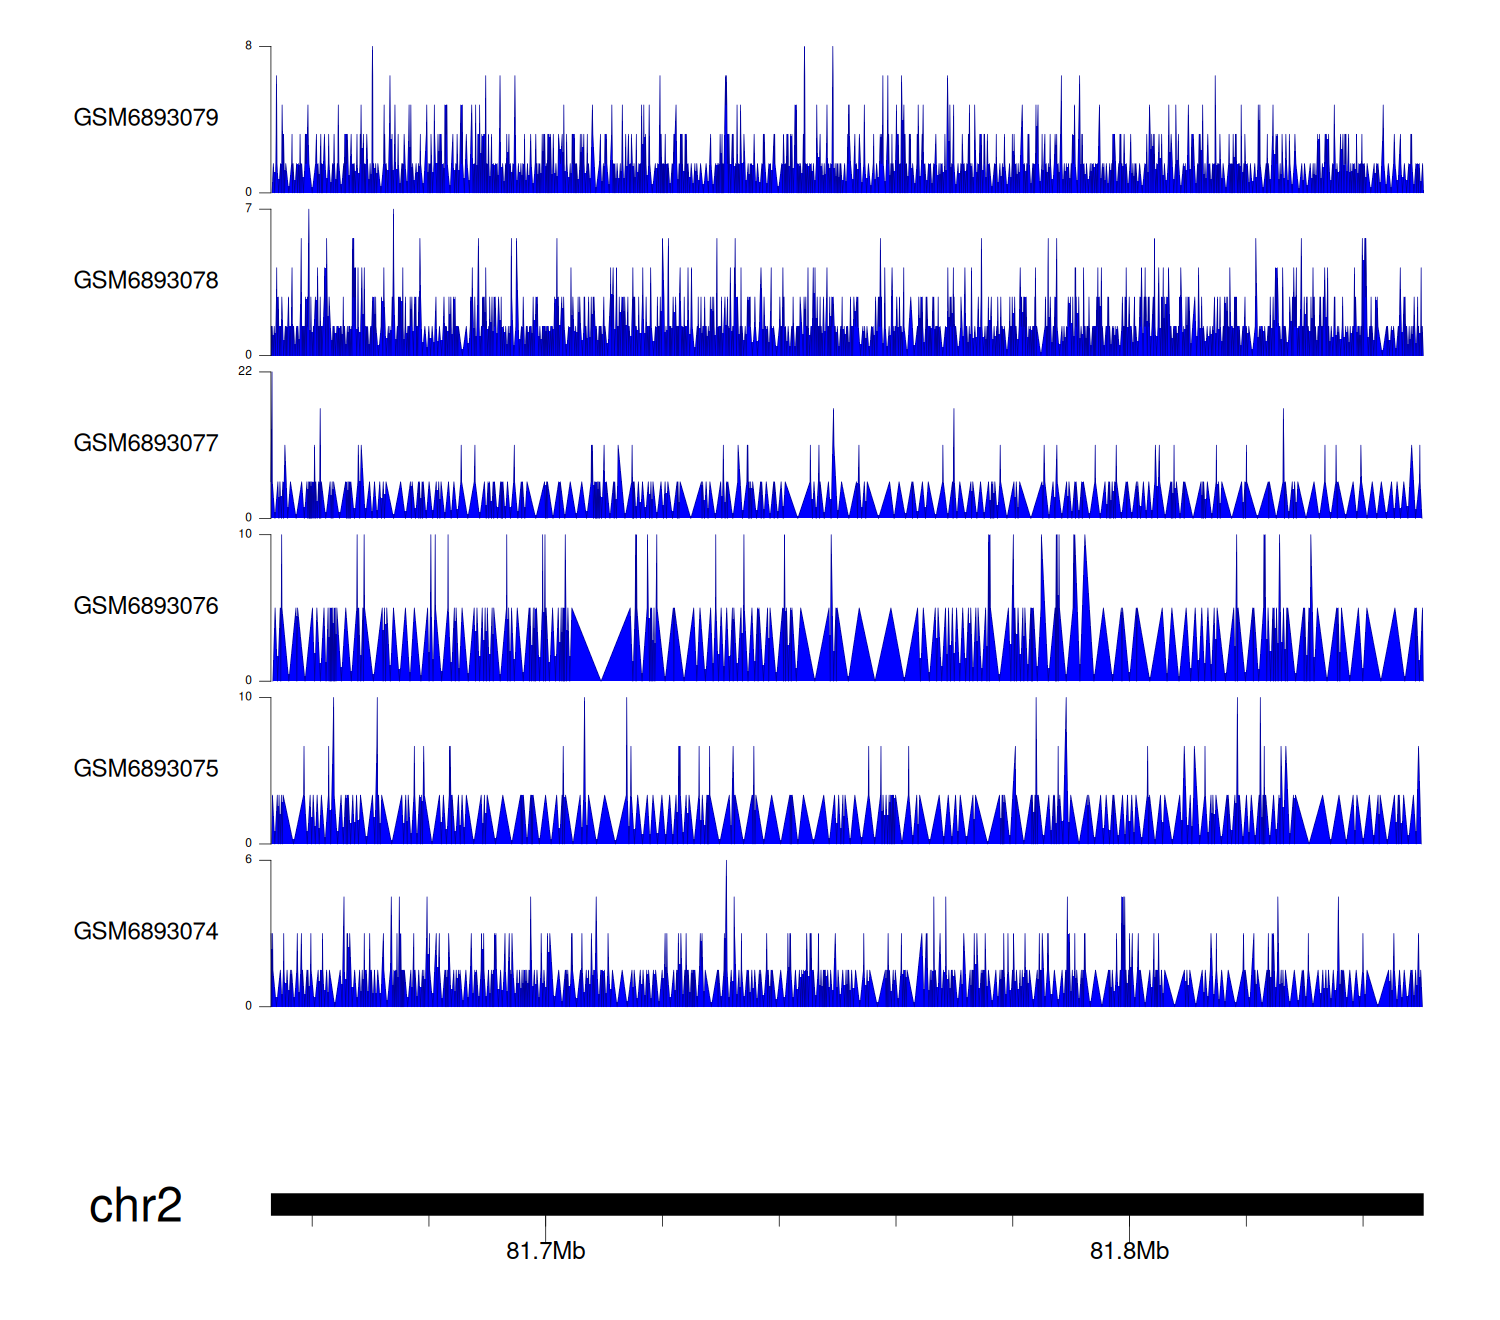Viewport: 1500px width, 1320px height.
Task: Click the 81.7Mb axis position label
Action: pos(545,1251)
